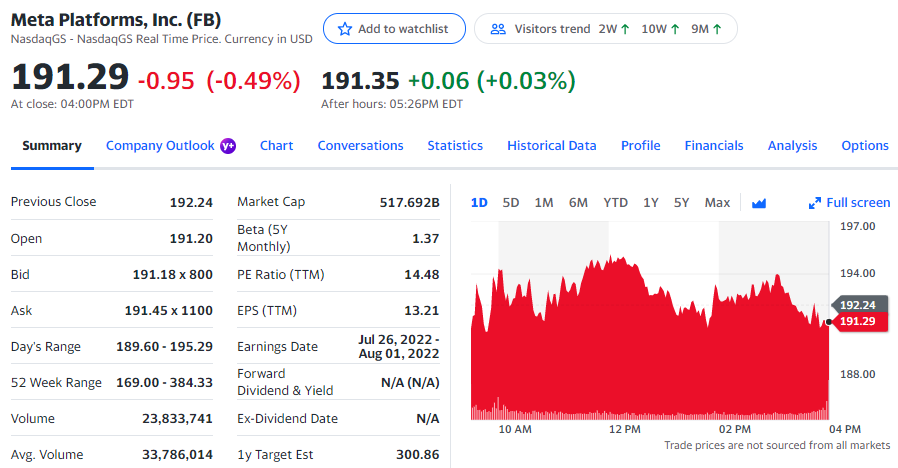The image size is (898, 468).
Task: Click the after hours price 191.35
Action: pyautogui.click(x=360, y=81)
